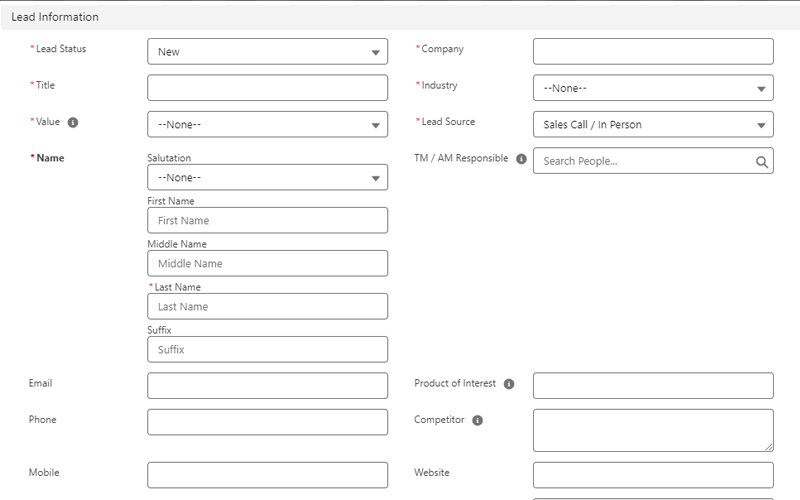The width and height of the screenshot is (800, 500).
Task: Focus the Suffix field
Action: coord(267,350)
